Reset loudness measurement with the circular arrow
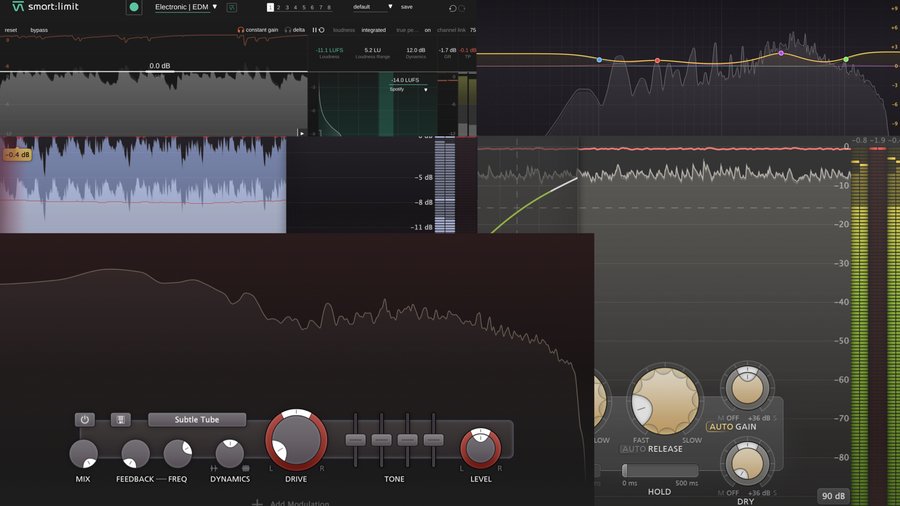The image size is (900, 506). point(321,30)
